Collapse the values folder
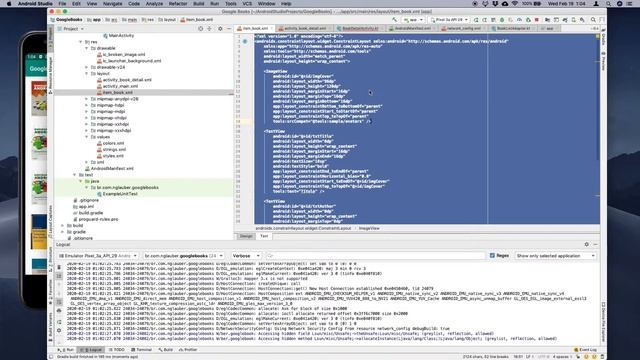Screen dimensions: 640x360 (87, 137)
